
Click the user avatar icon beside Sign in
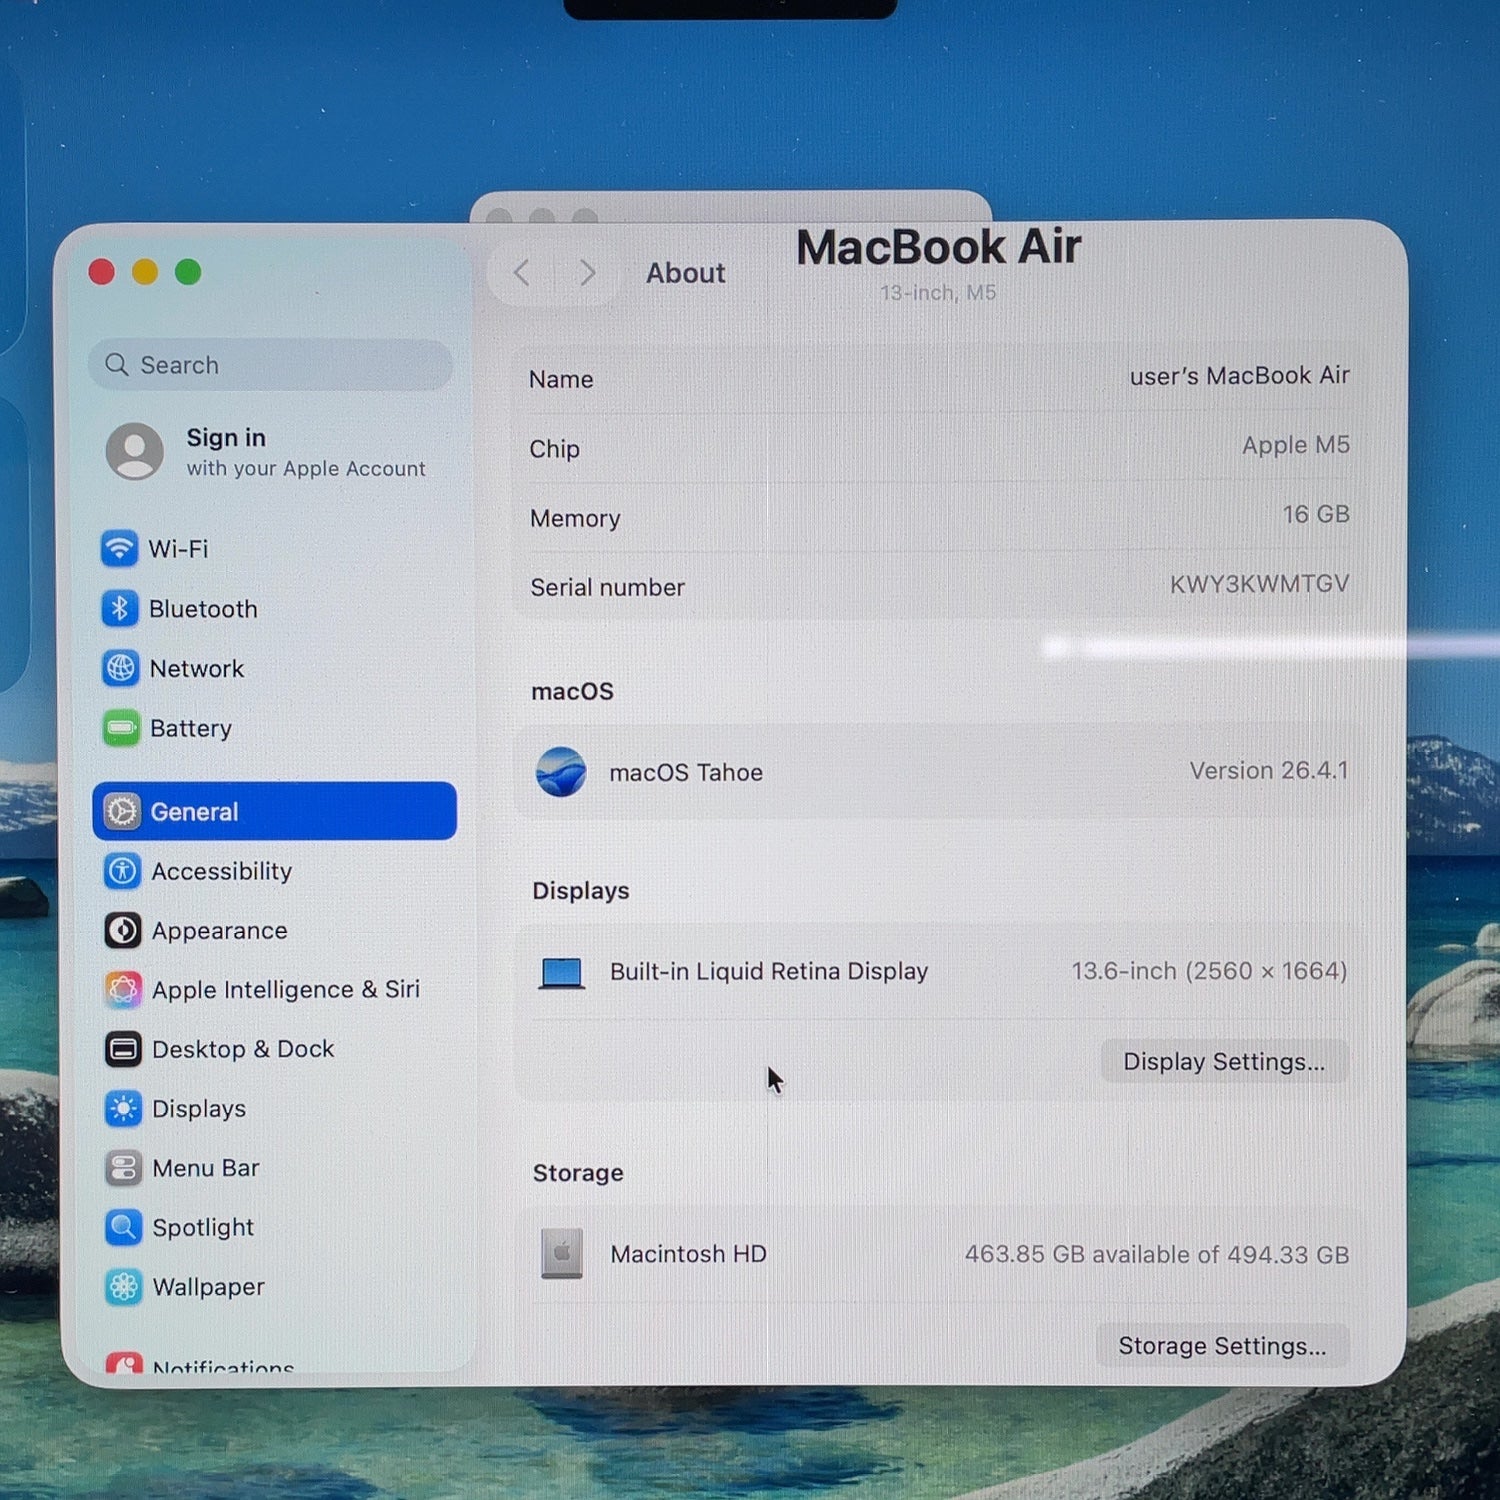click(135, 451)
